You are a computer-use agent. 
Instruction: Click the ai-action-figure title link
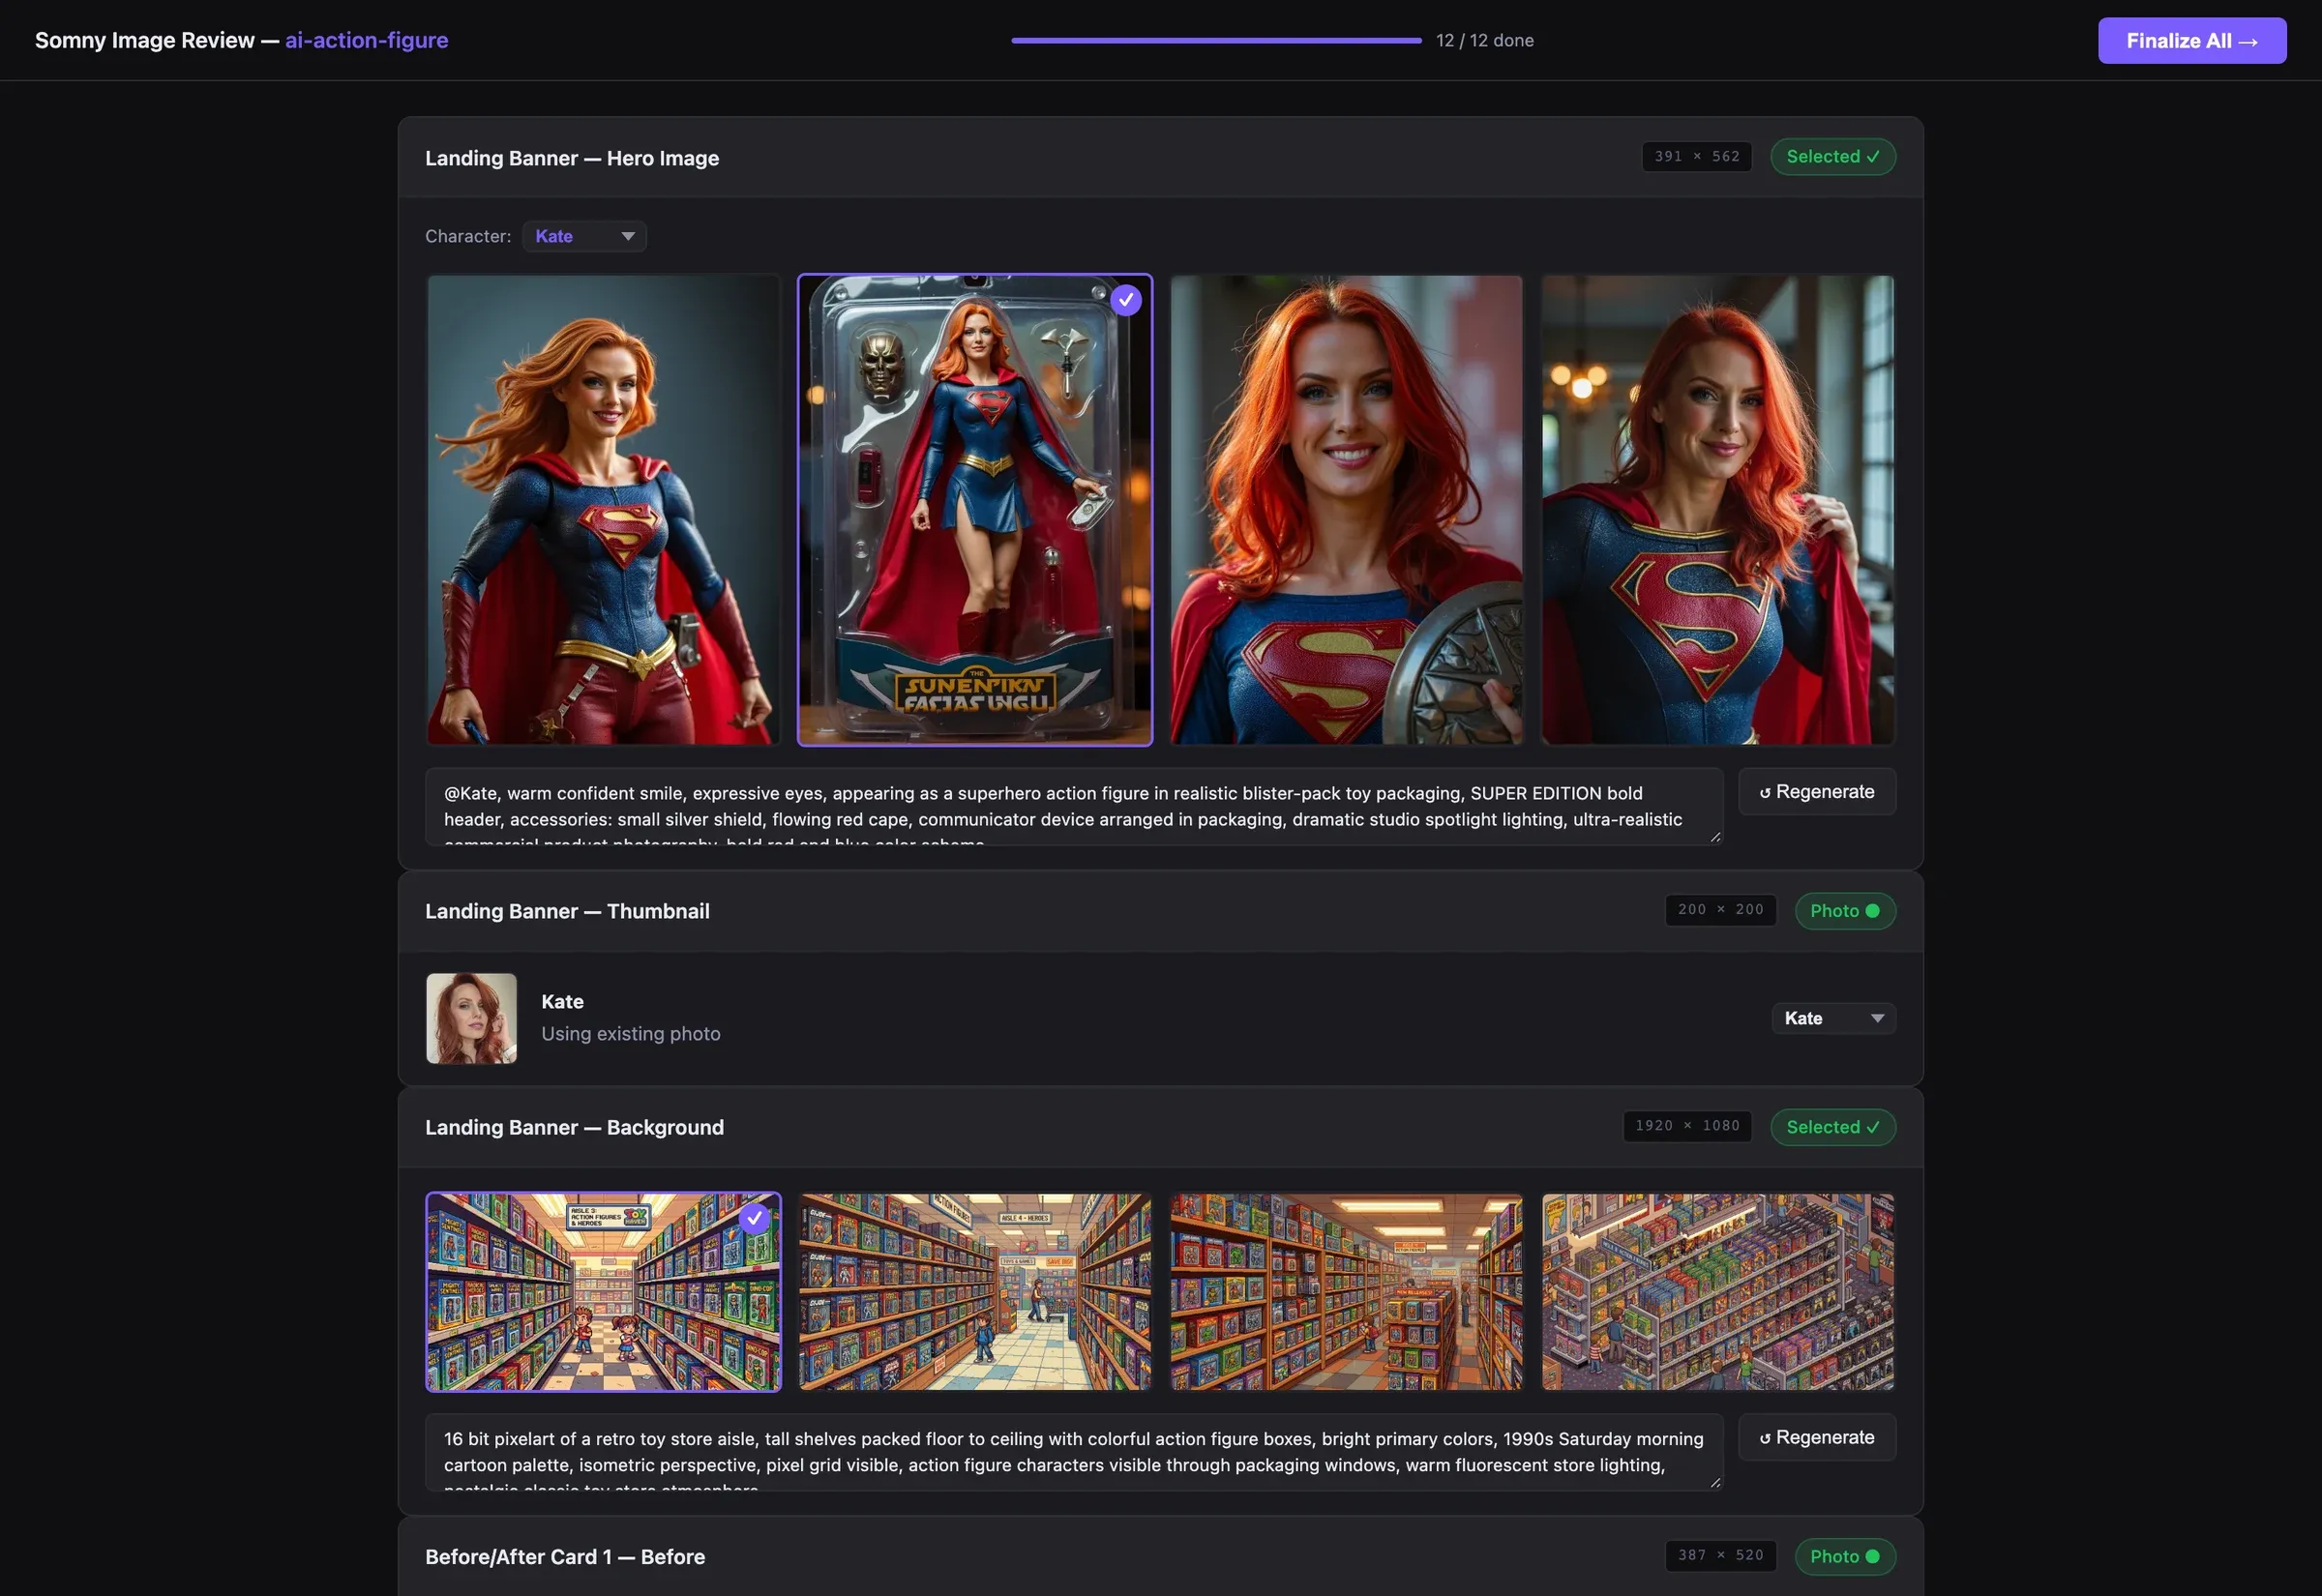367,40
